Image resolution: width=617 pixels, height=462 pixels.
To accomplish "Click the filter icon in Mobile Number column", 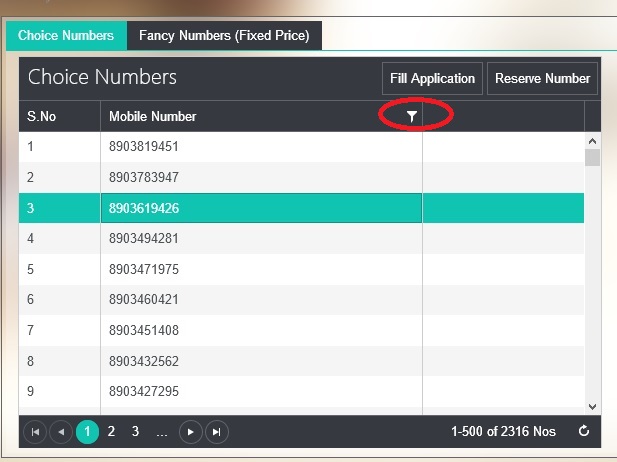I will pos(411,117).
